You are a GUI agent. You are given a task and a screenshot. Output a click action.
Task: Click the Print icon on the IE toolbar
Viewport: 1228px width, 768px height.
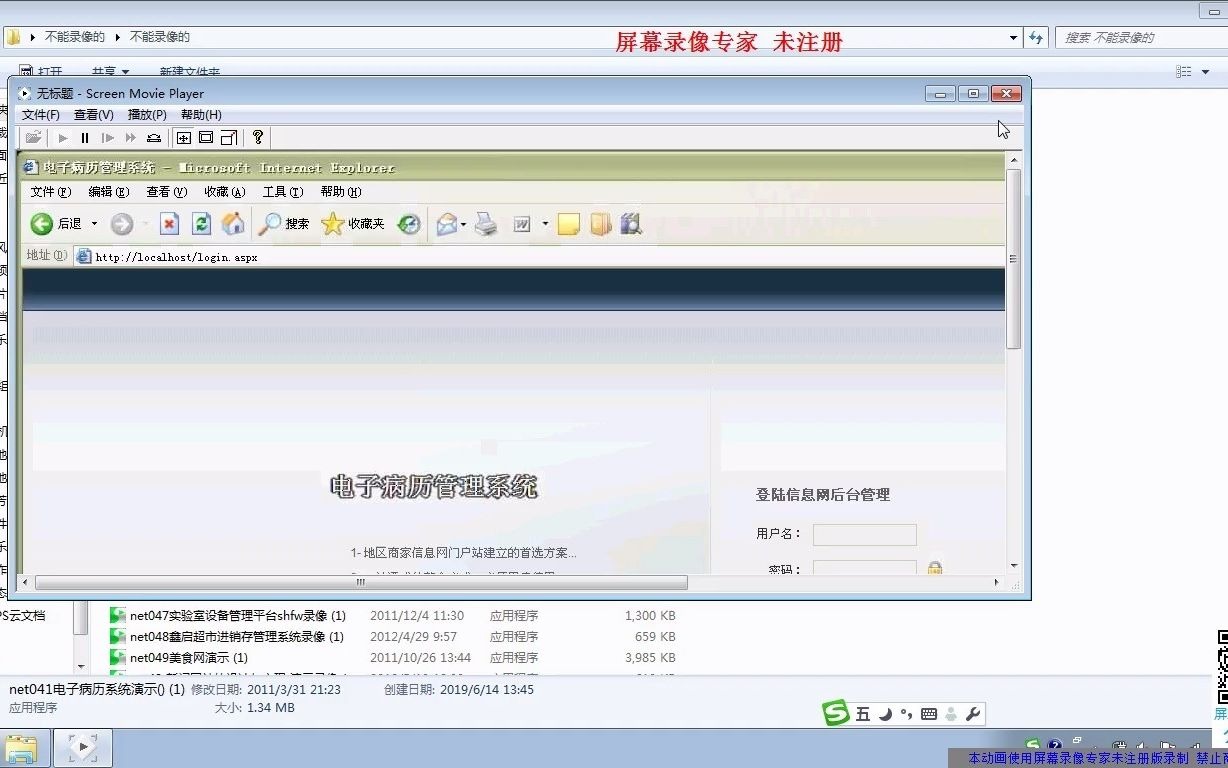coord(487,223)
